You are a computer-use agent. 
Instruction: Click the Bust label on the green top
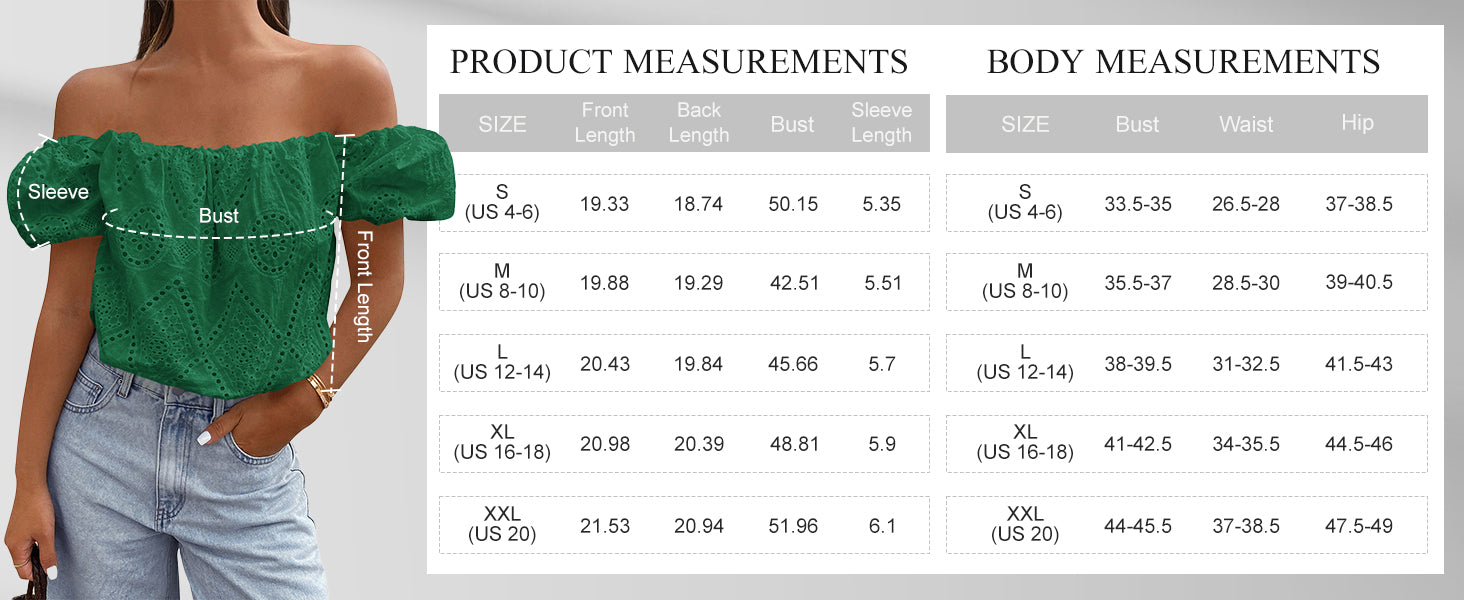[x=218, y=216]
